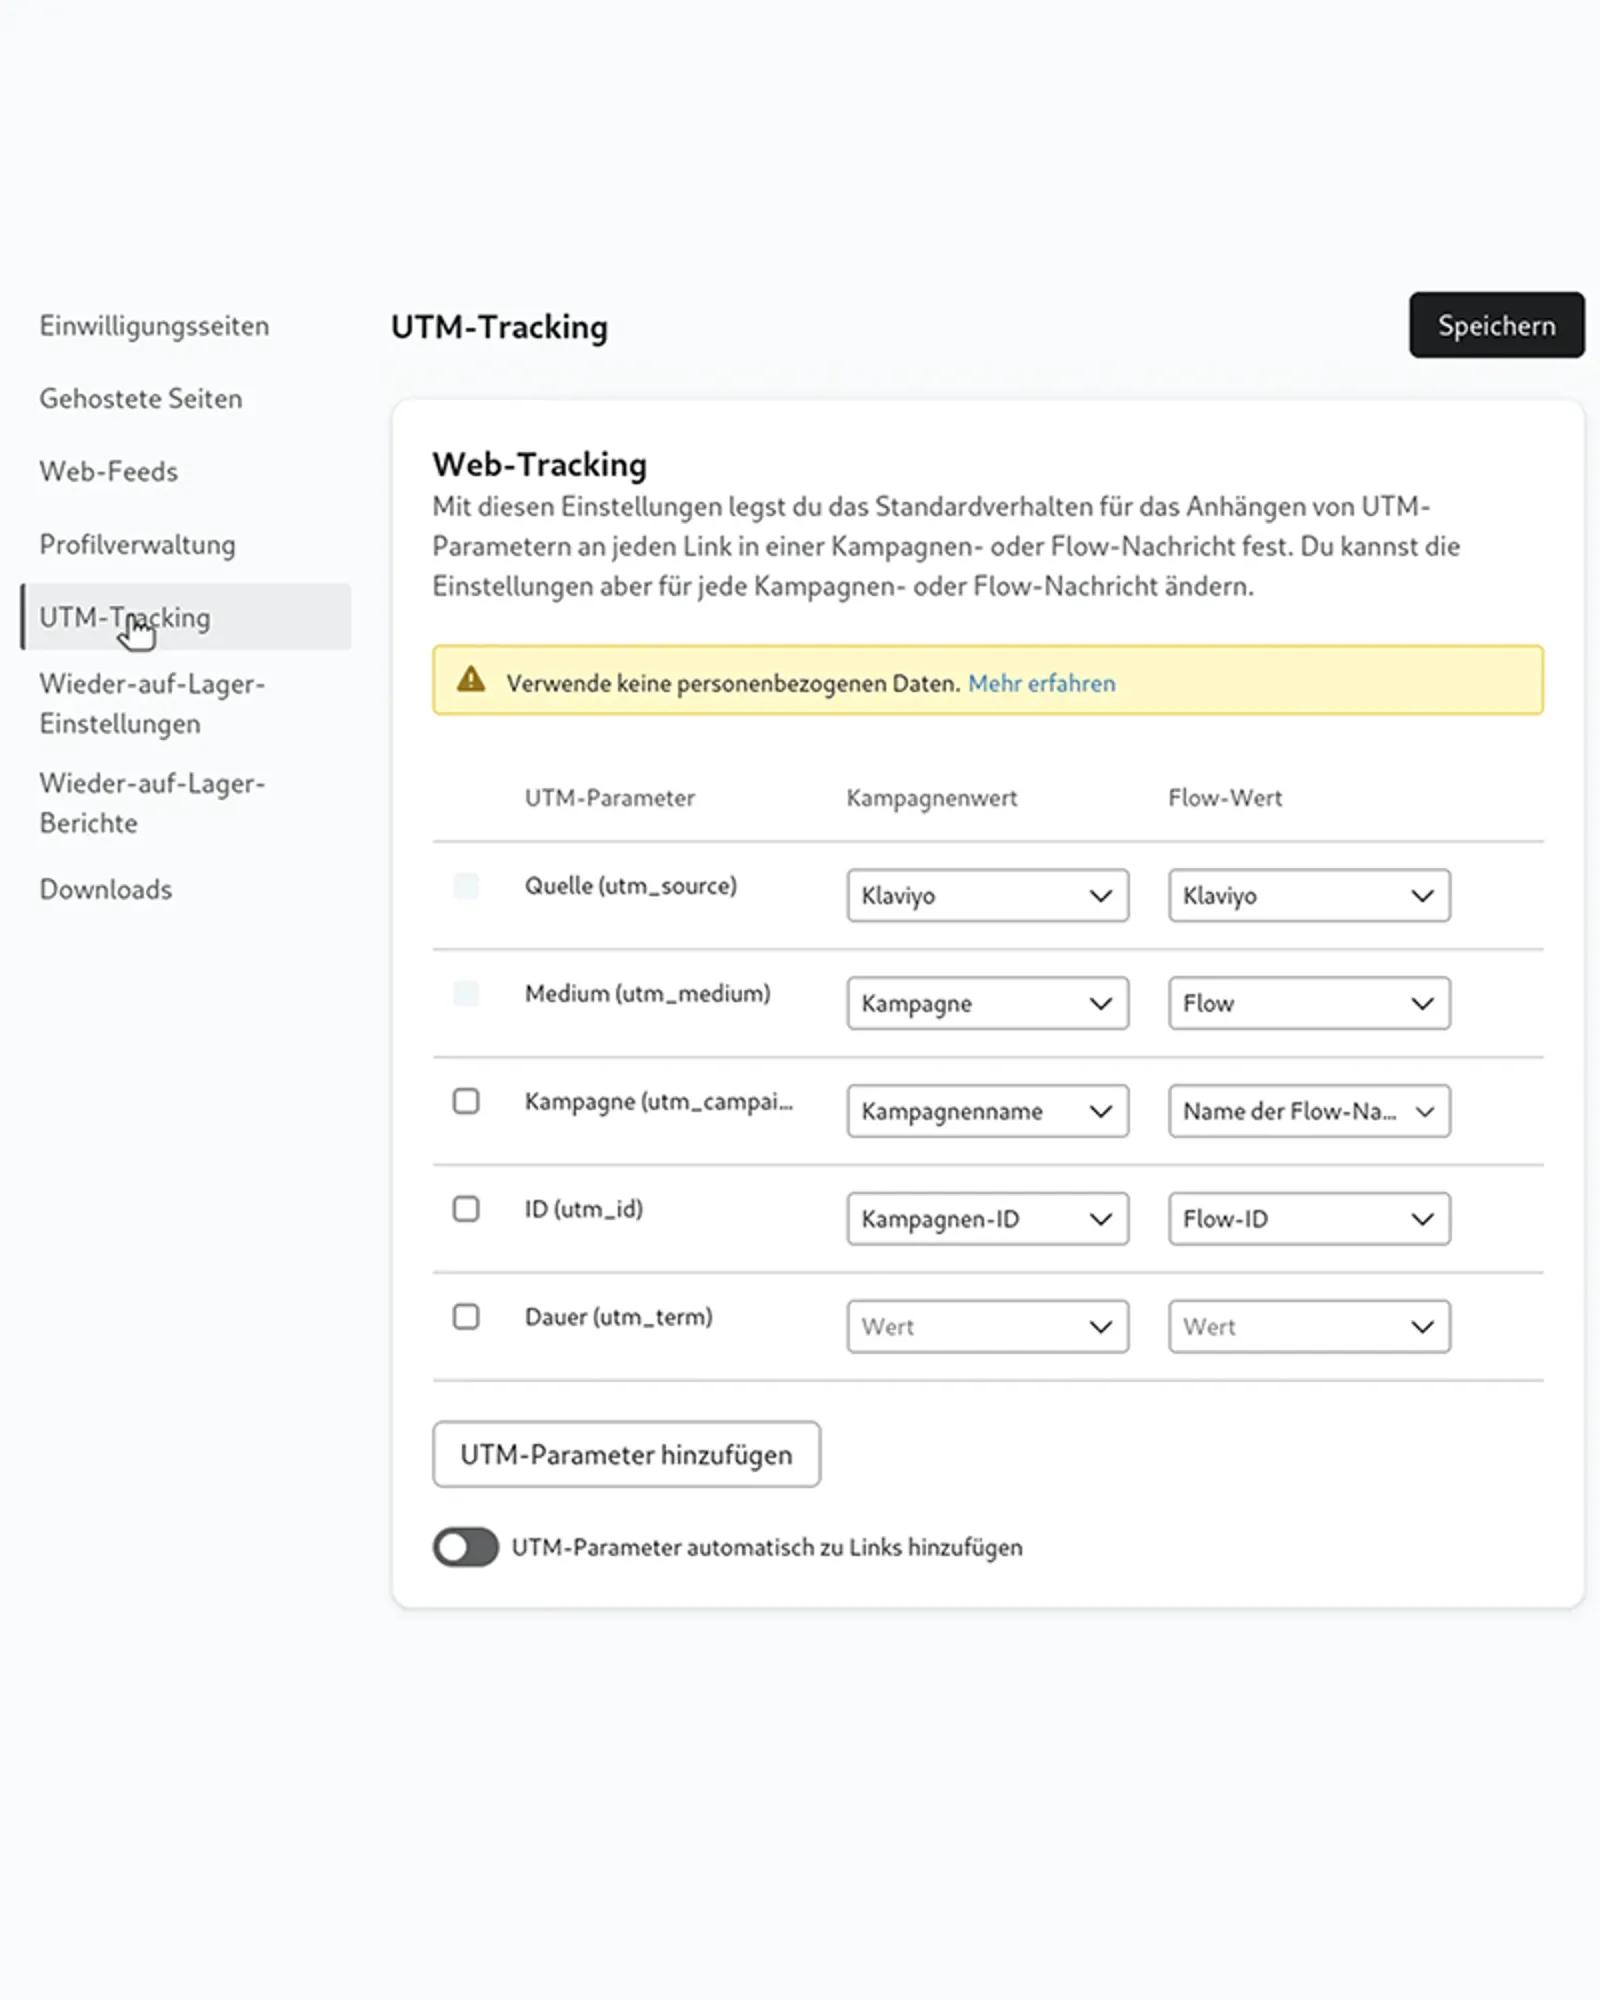Open the Flow-ID dropdown

[x=1309, y=1219]
